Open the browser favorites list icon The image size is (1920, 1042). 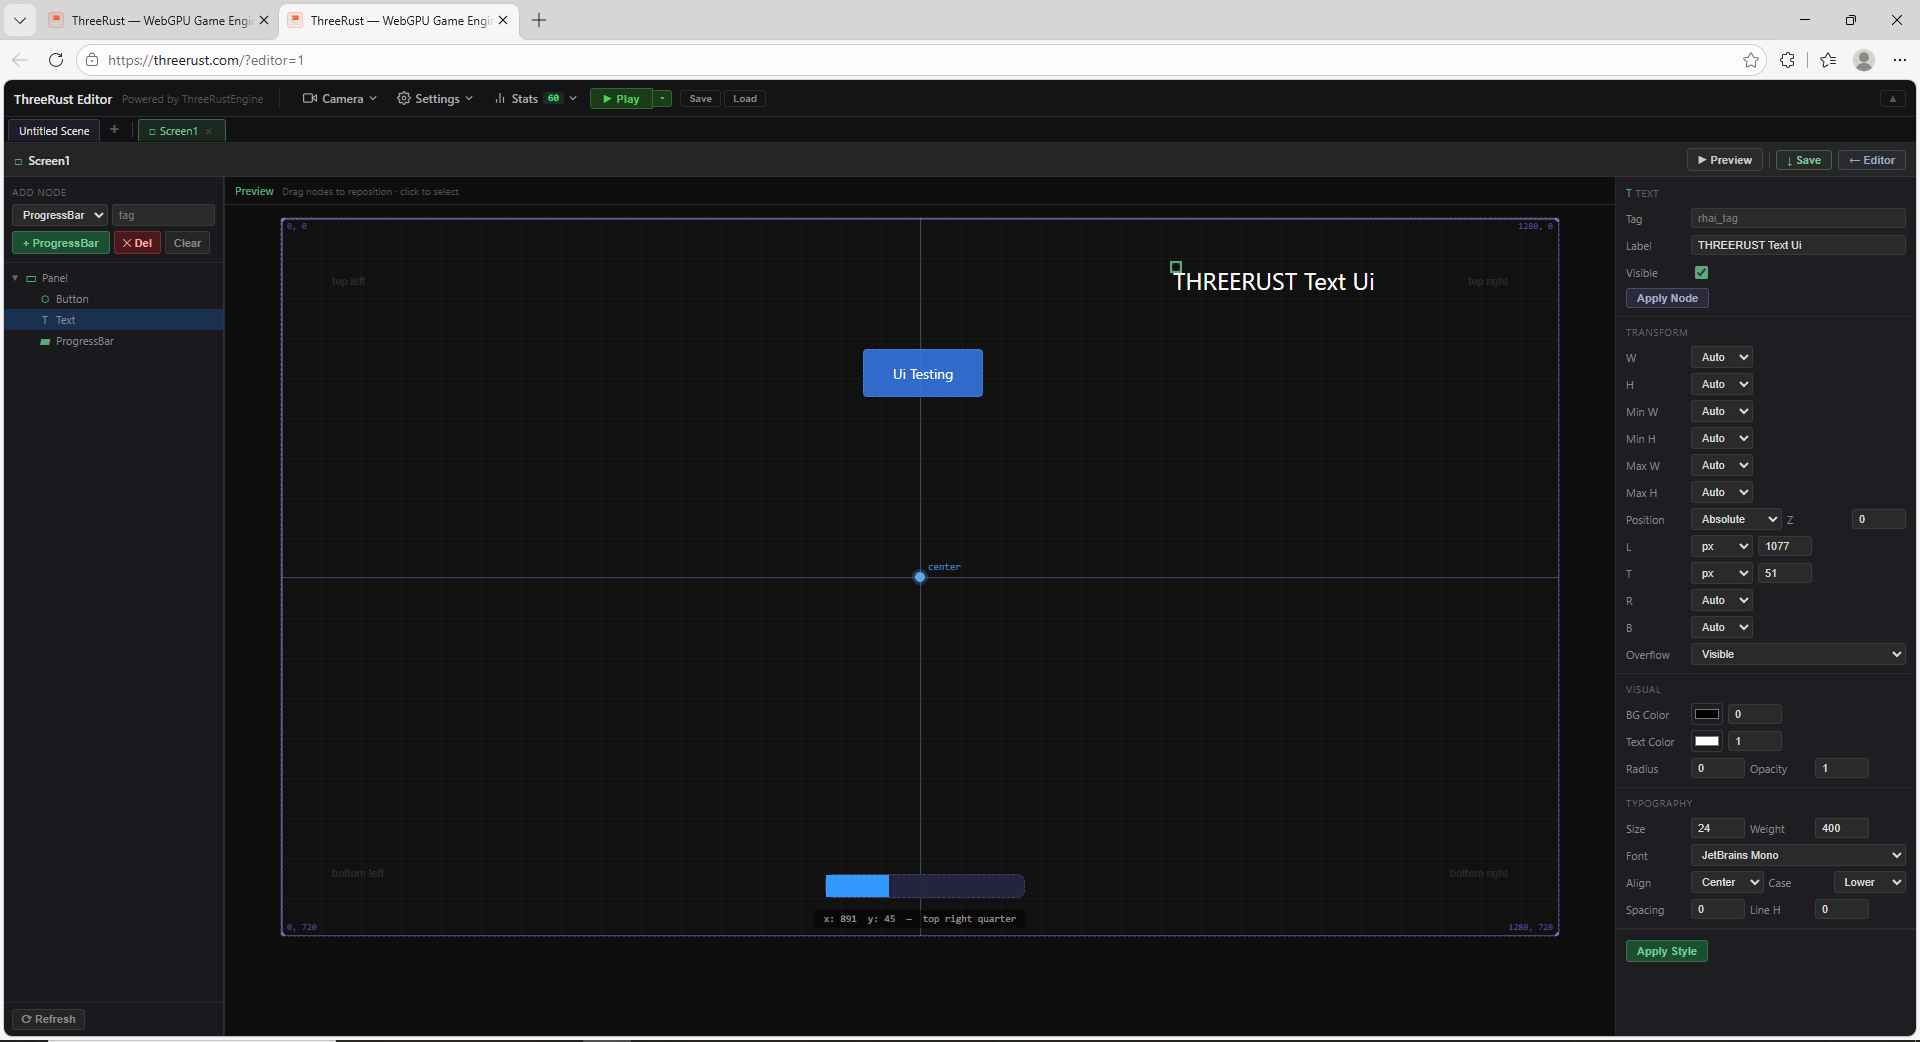click(1828, 60)
